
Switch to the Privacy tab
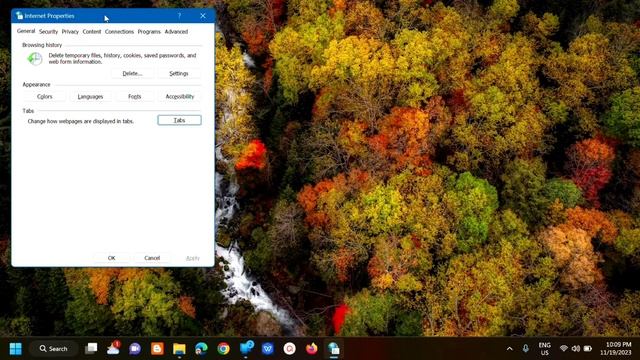point(70,31)
